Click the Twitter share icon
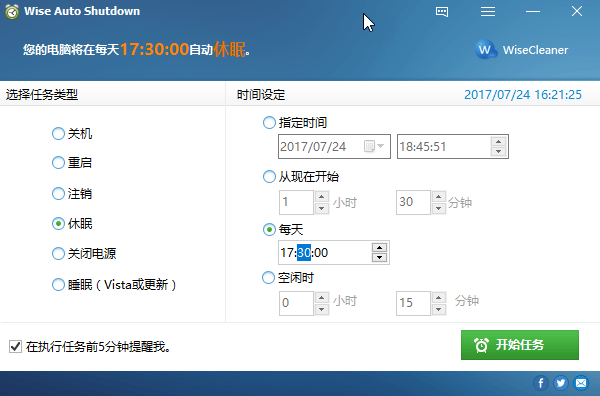The image size is (600, 396). coord(561,383)
